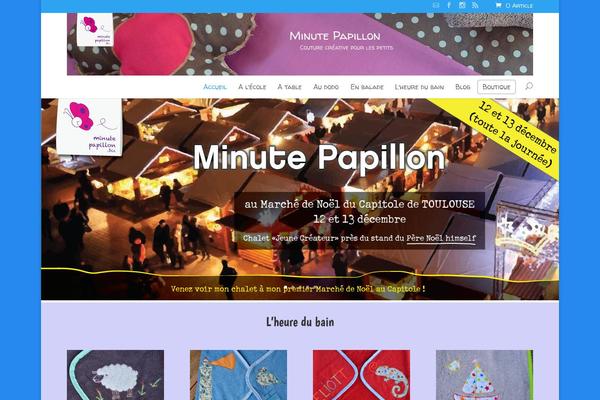Open L'heure du bain menu item
Viewport: 600px width, 400px height.
(419, 87)
